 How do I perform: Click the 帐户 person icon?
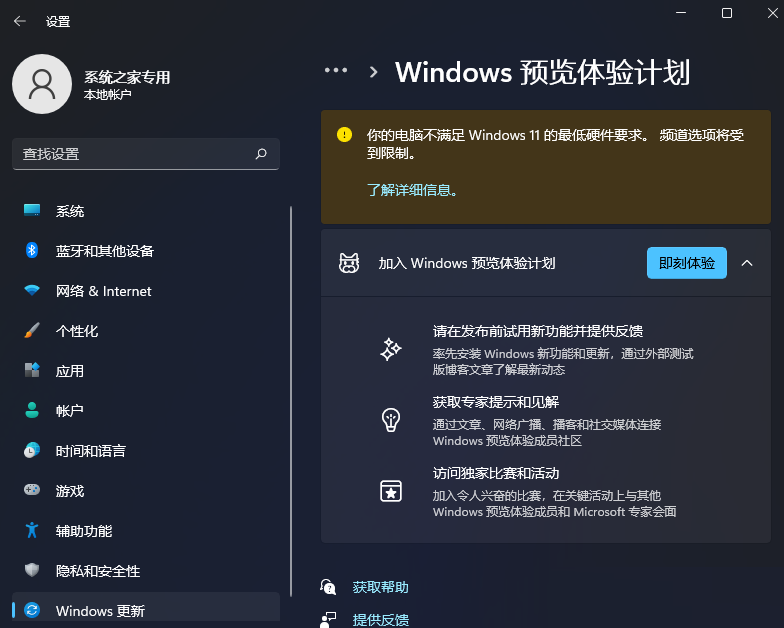click(x=32, y=410)
